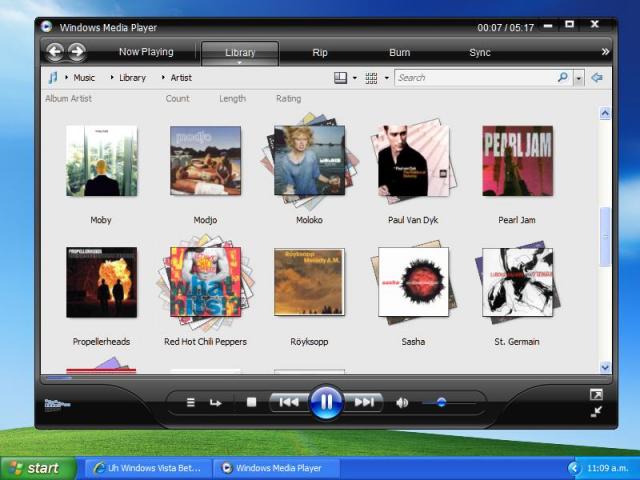Show more tabs with double chevron
The width and height of the screenshot is (640, 480).
tap(605, 51)
